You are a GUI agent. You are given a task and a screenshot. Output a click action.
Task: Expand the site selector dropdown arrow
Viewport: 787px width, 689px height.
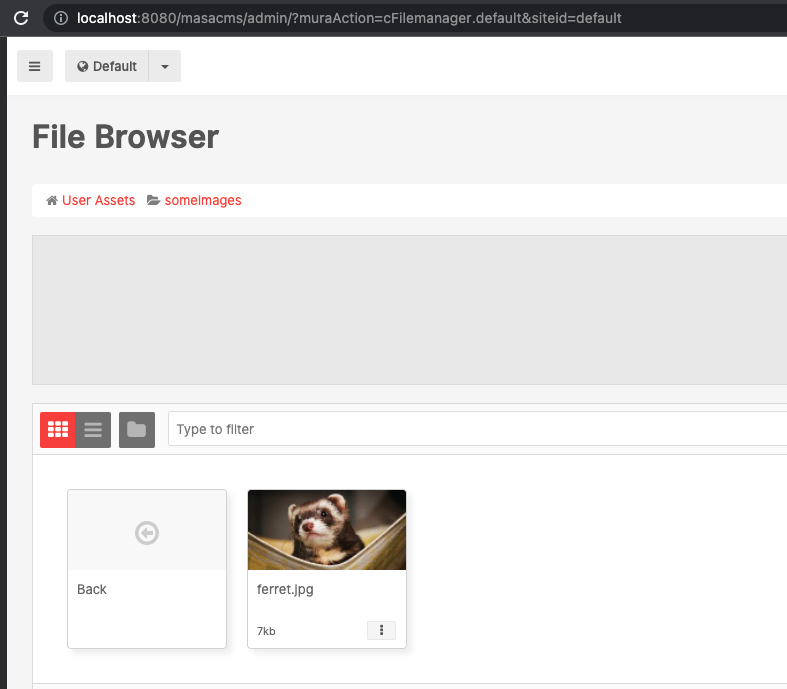(x=165, y=66)
